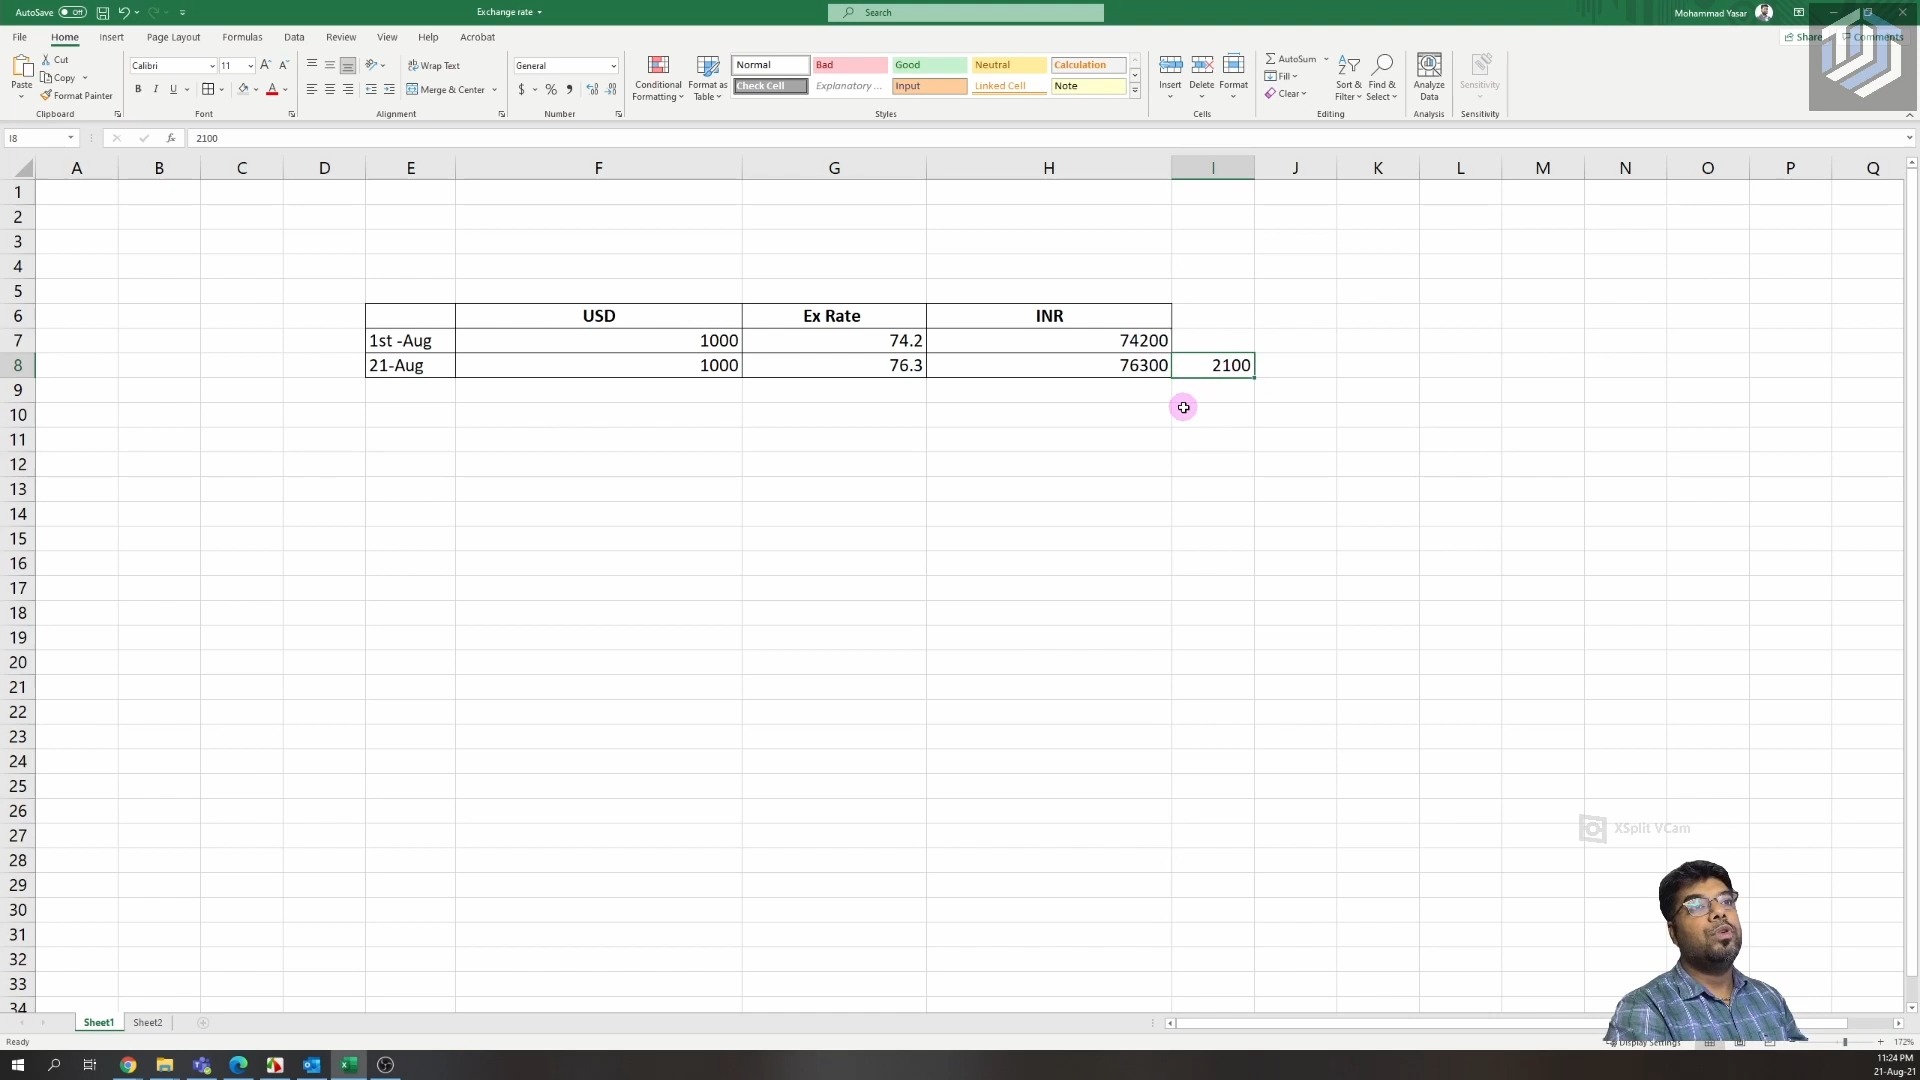Toggle Wrap Text for the cell
This screenshot has width=1920, height=1080.
[x=434, y=66]
